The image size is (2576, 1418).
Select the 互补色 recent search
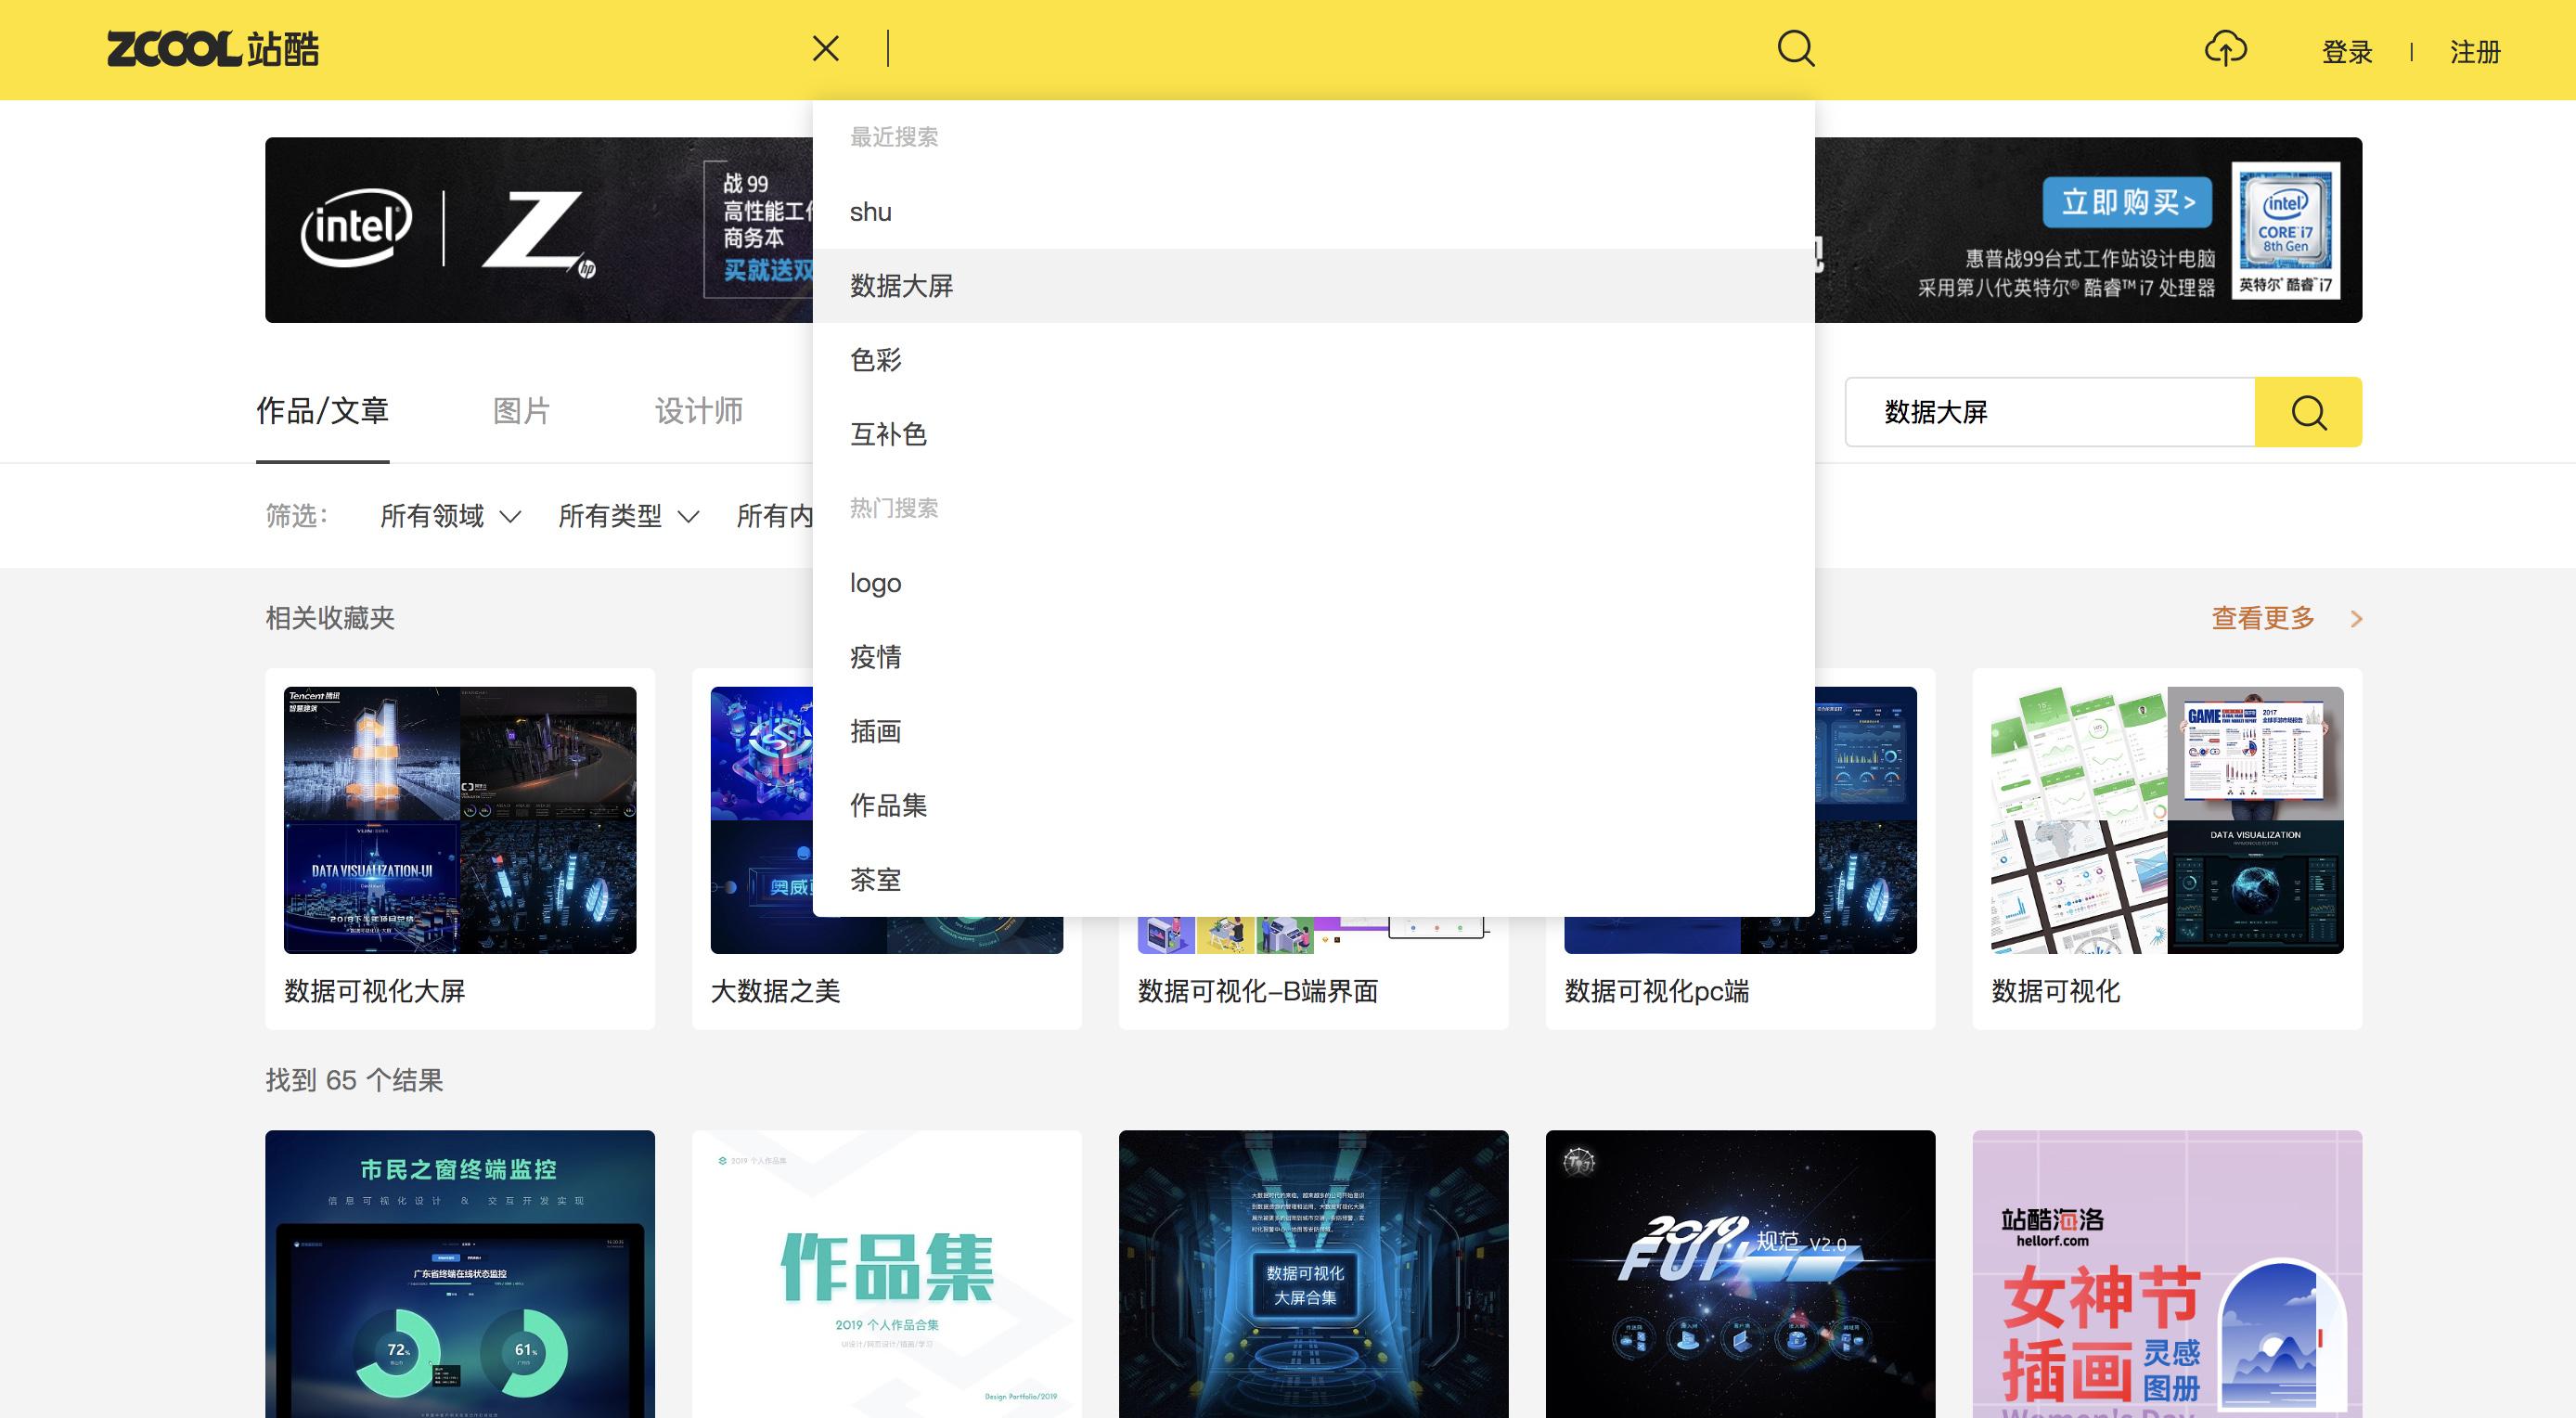[888, 434]
